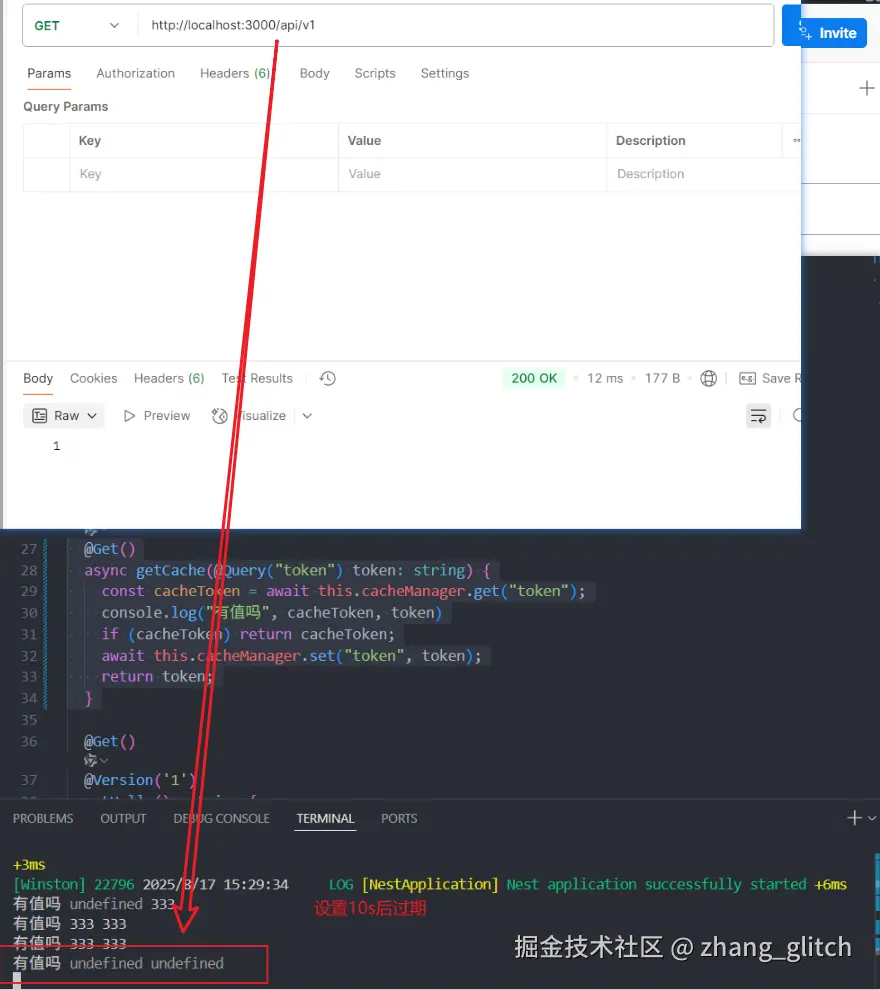Click the network globe icon

(709, 378)
